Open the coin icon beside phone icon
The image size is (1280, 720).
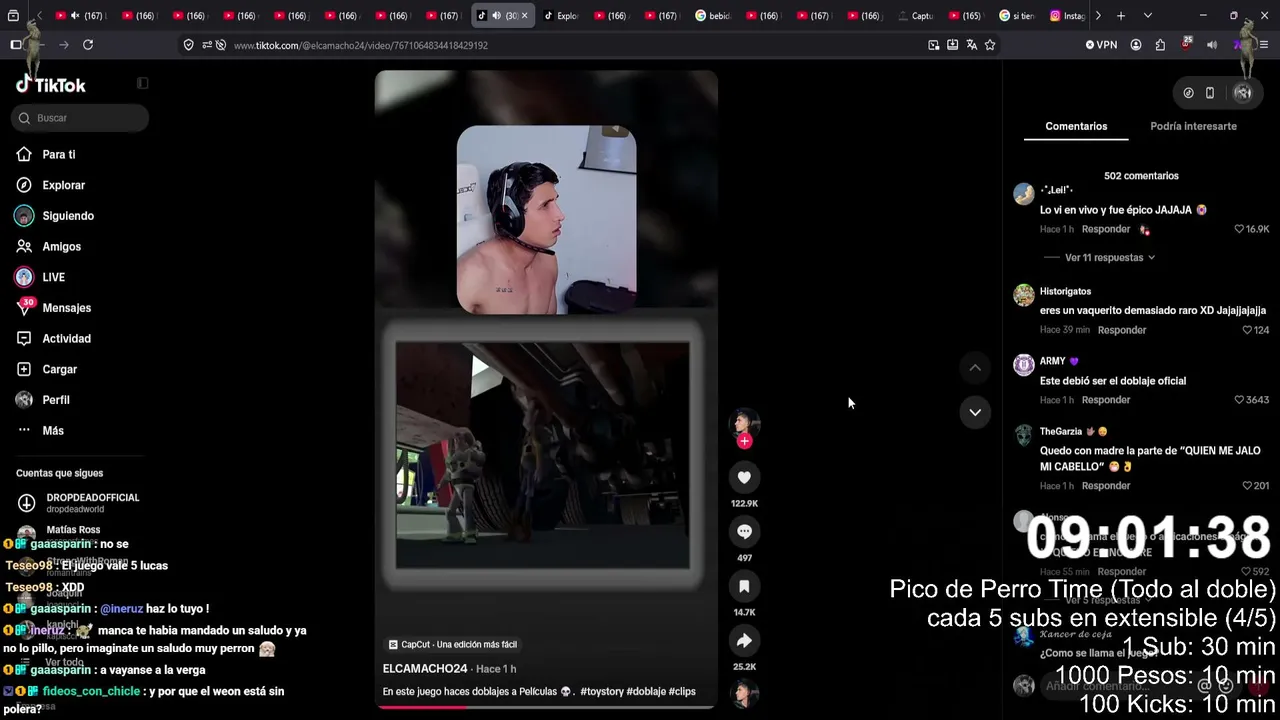click(x=1188, y=93)
